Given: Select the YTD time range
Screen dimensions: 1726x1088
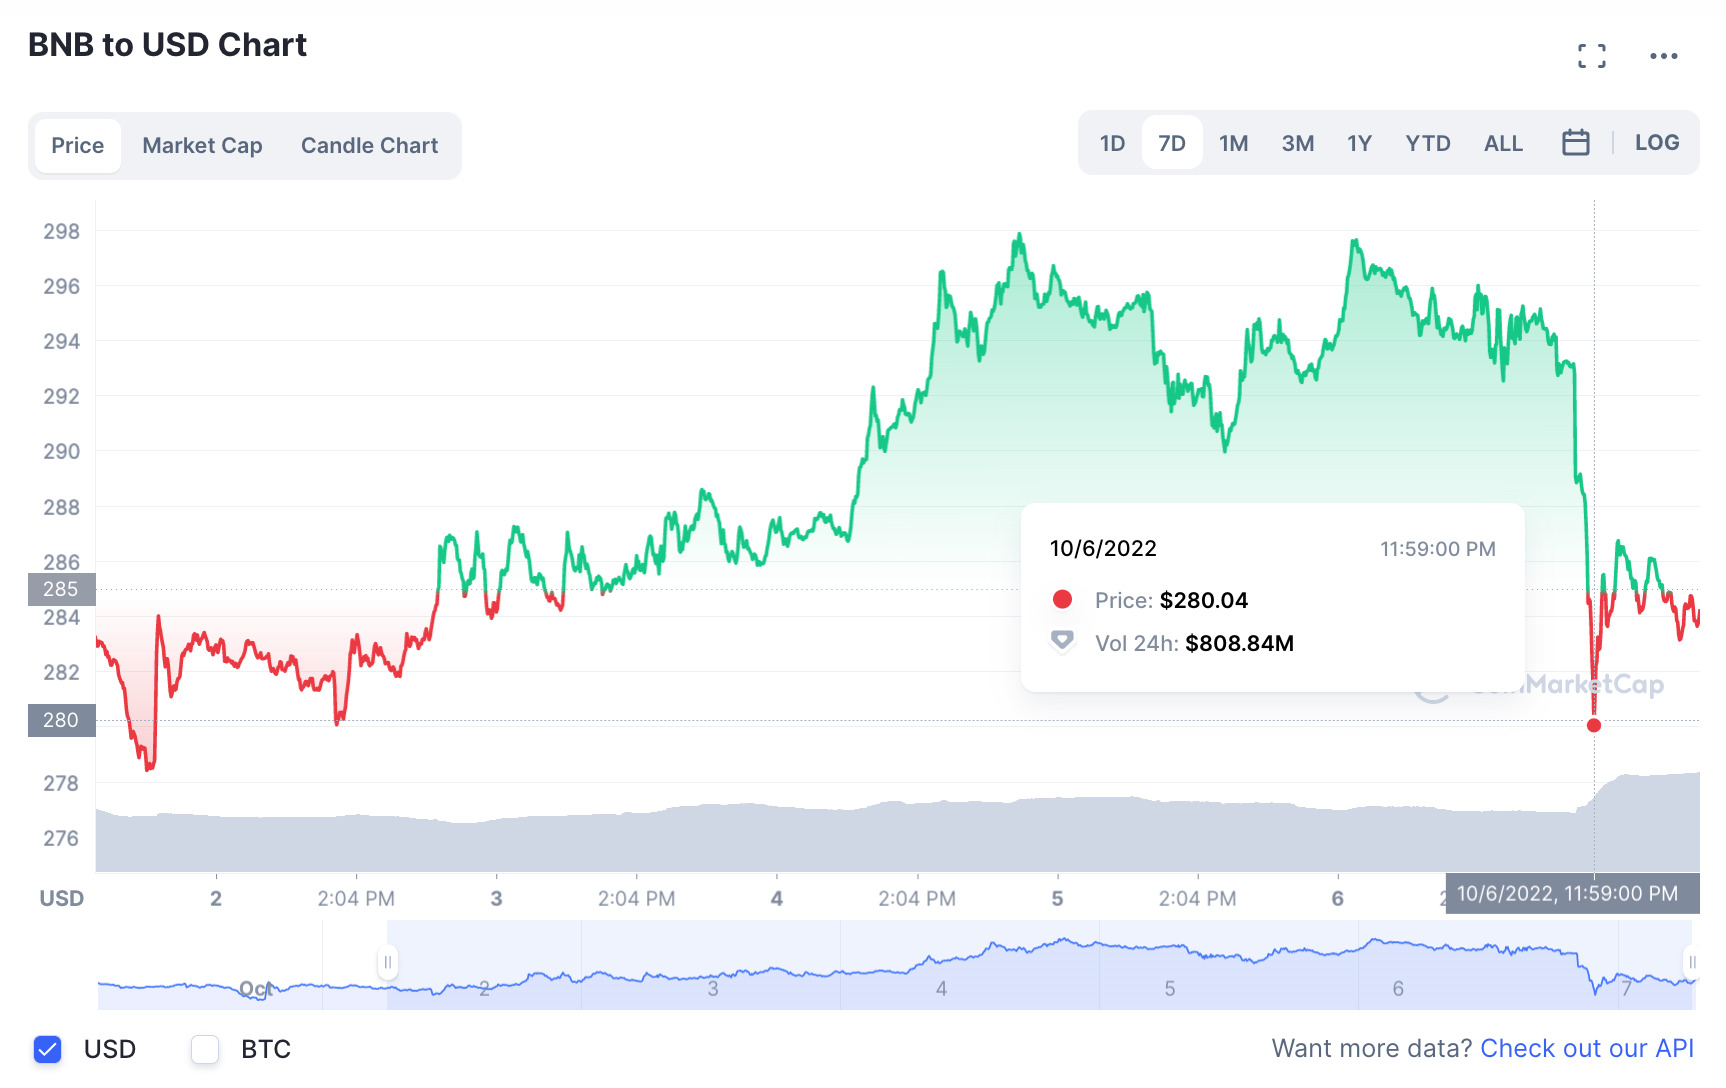Looking at the screenshot, I should [x=1428, y=143].
